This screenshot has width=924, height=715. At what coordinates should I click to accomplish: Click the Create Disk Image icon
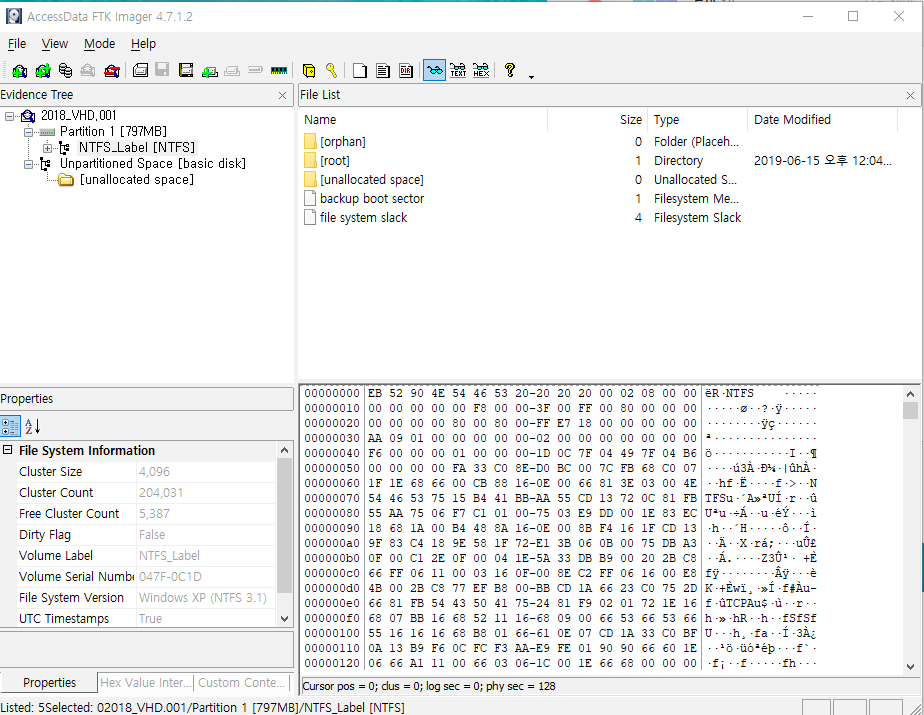(x=140, y=71)
